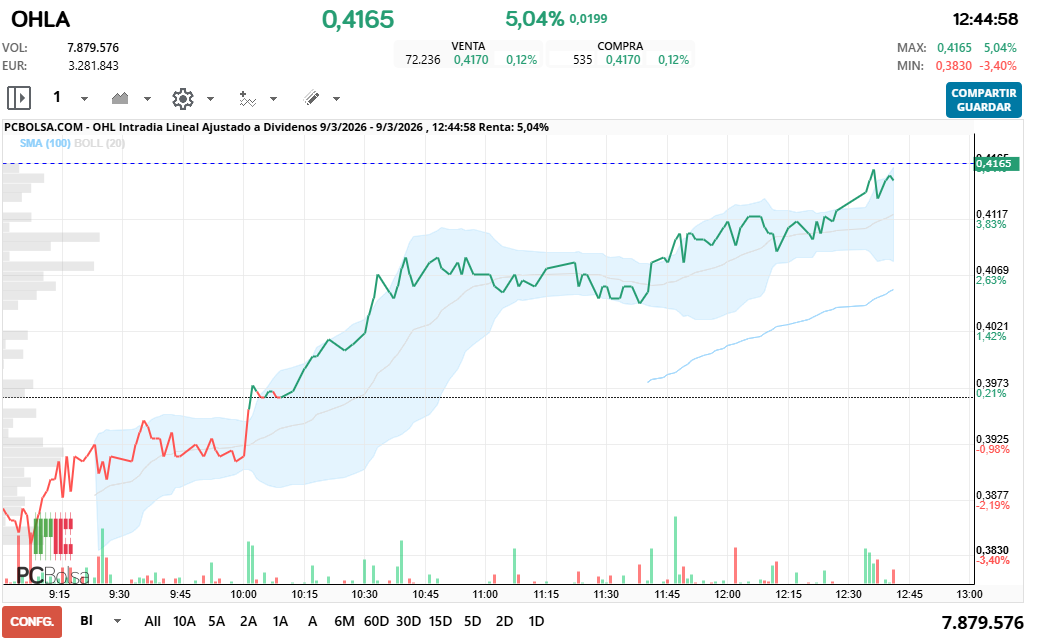Select the mountain chart type icon
The height and width of the screenshot is (643, 1037).
click(118, 97)
